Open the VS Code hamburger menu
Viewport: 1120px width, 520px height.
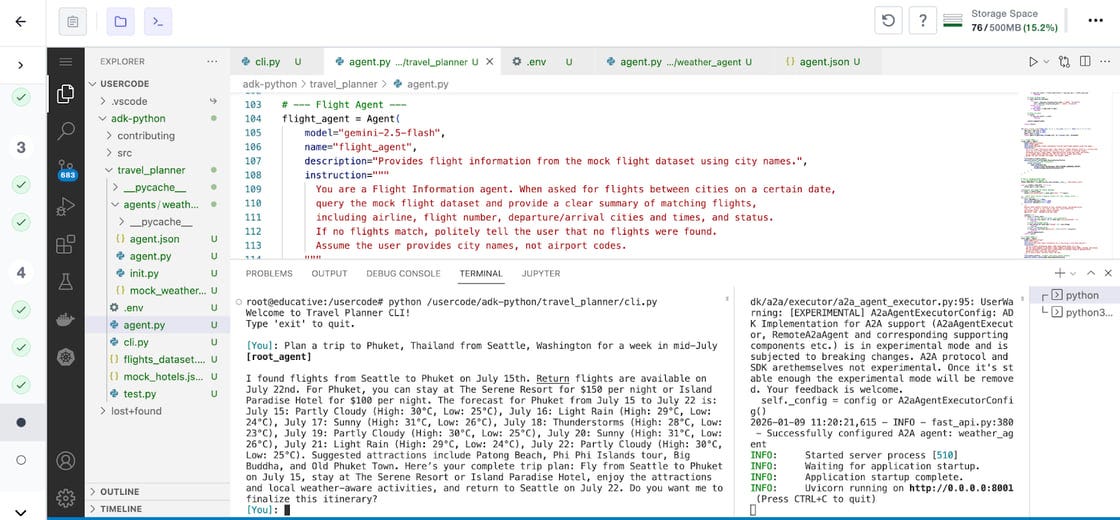click(x=66, y=62)
